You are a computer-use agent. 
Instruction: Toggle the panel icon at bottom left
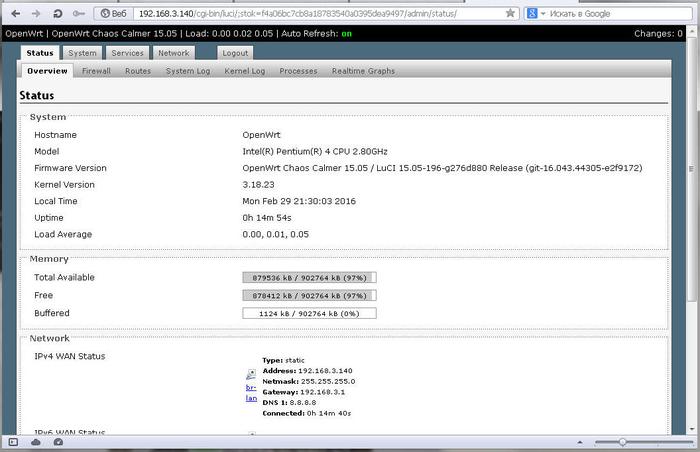[12, 442]
